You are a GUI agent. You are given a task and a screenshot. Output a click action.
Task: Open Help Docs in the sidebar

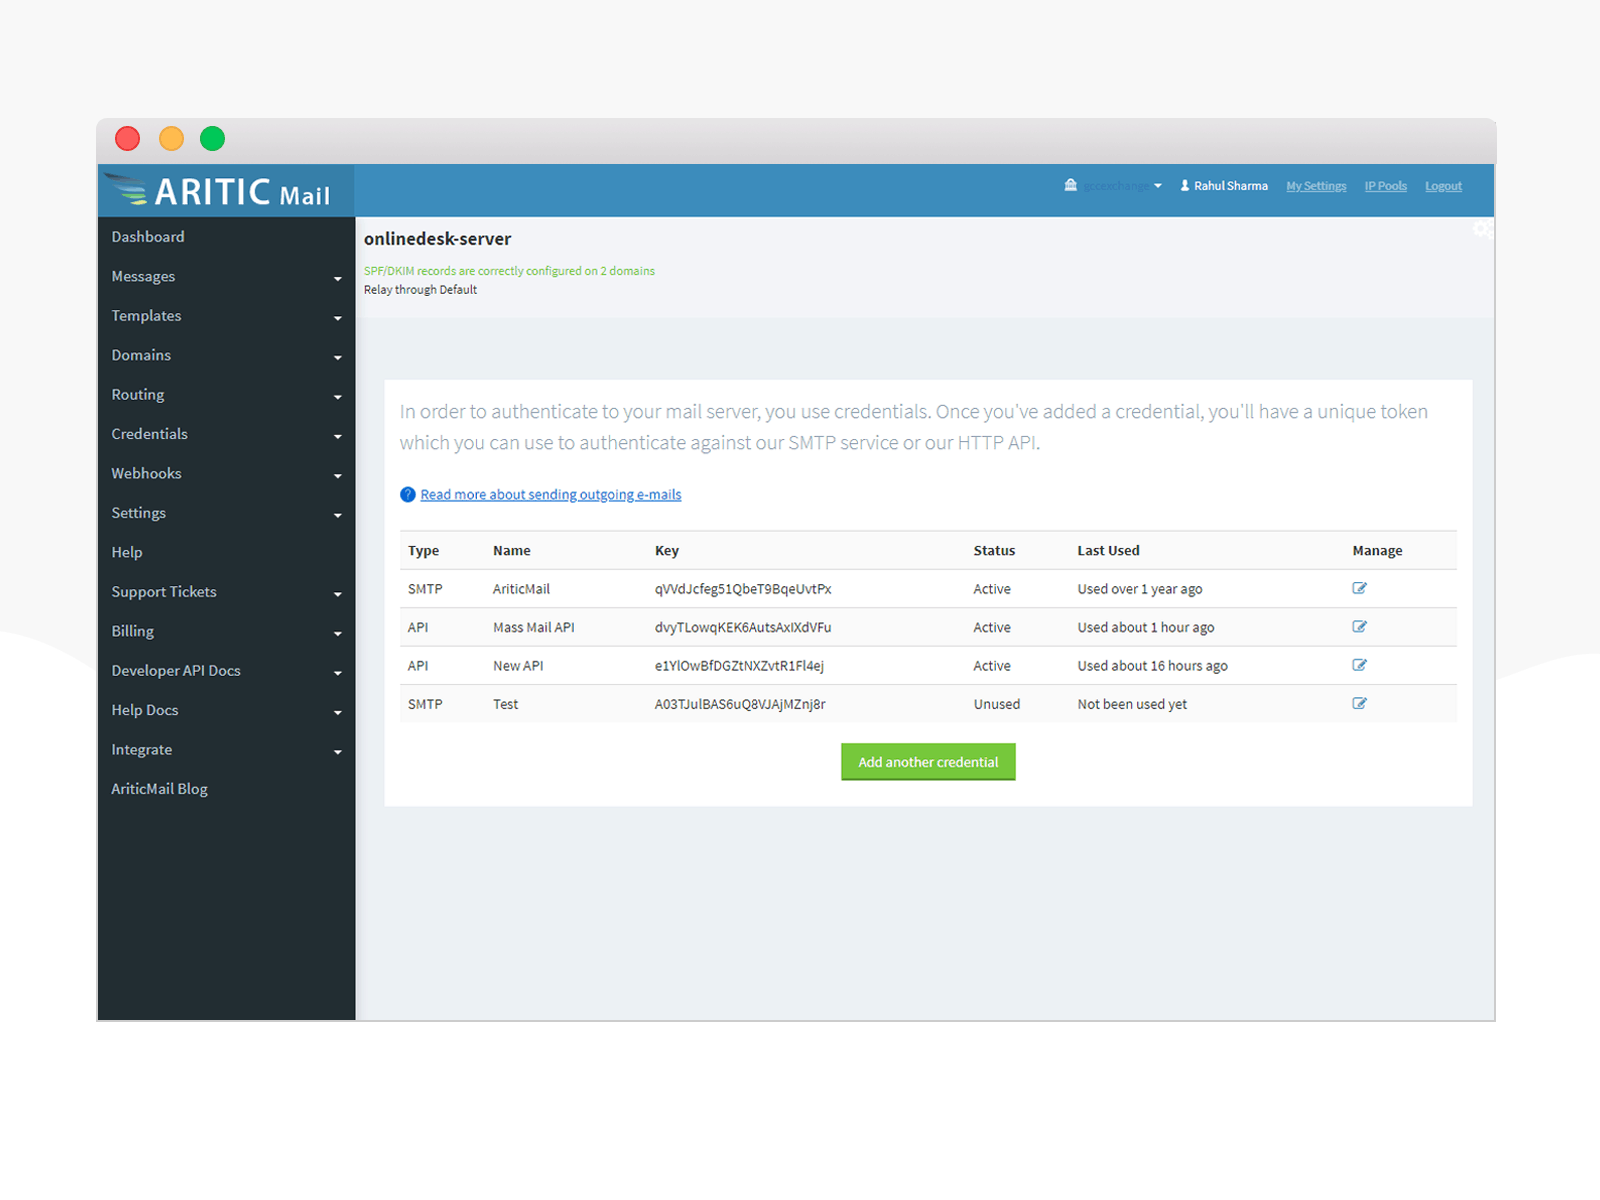click(x=145, y=710)
